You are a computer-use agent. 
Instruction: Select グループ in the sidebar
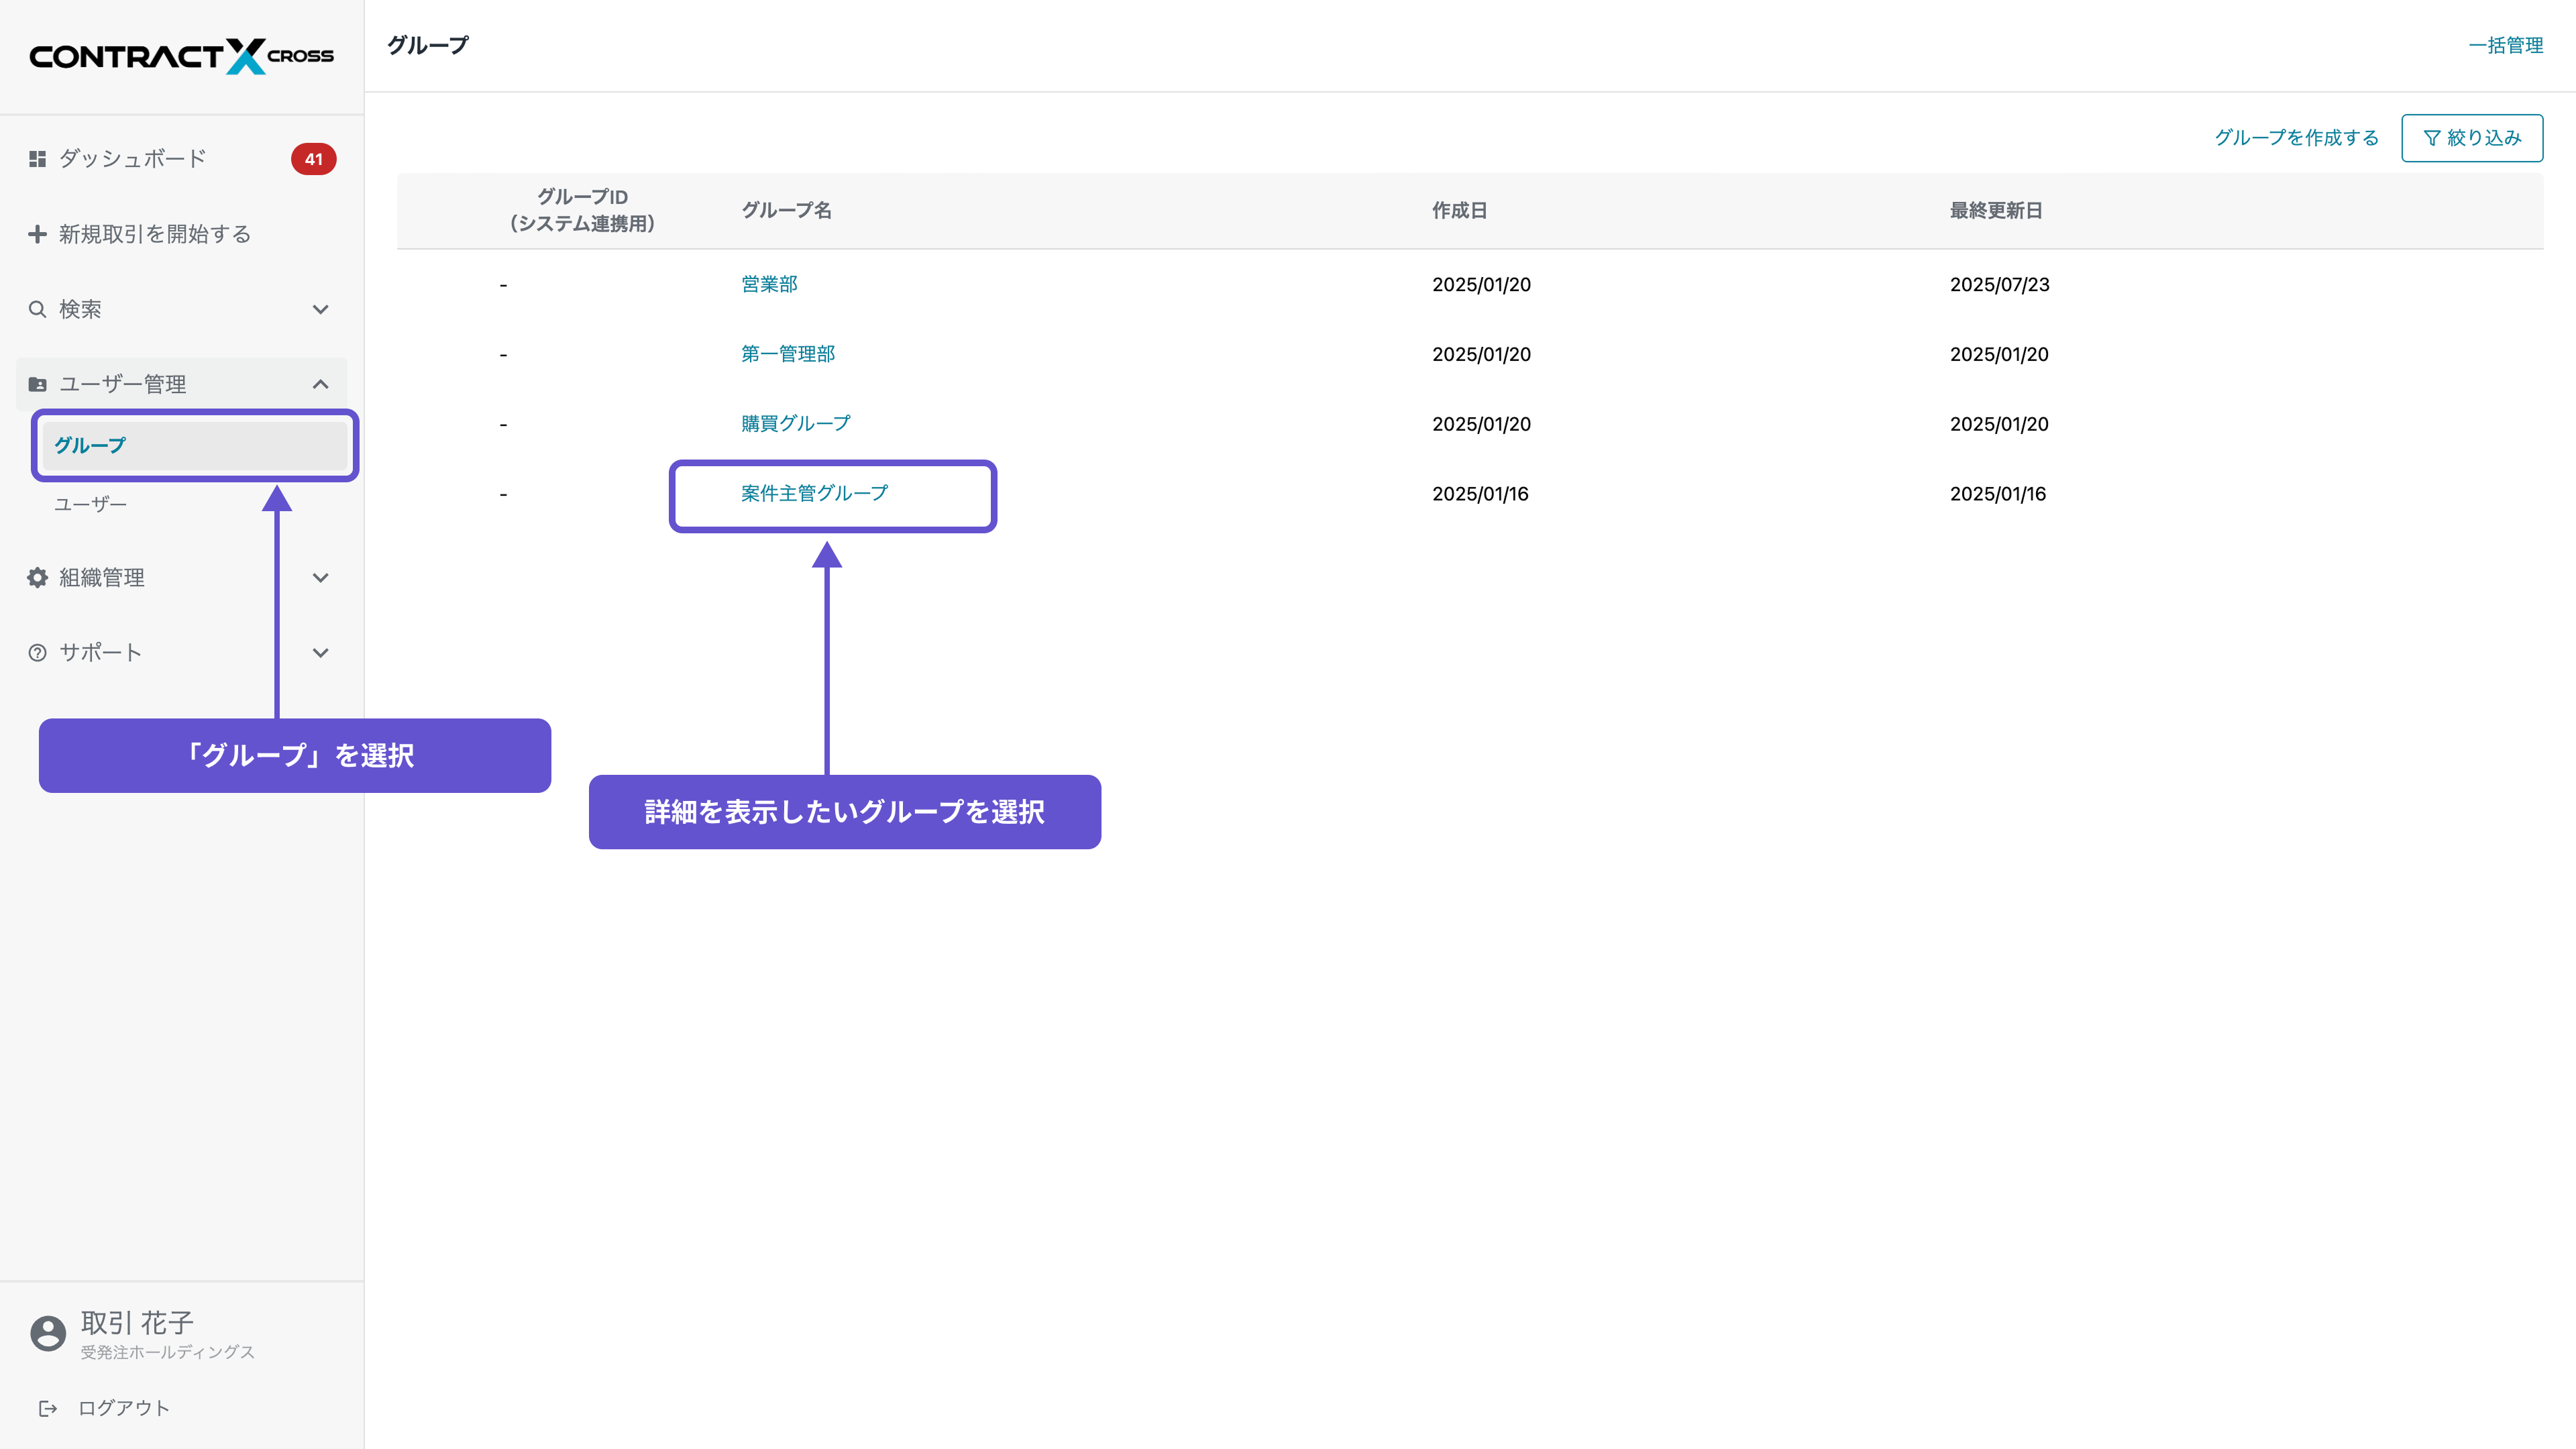[x=90, y=445]
